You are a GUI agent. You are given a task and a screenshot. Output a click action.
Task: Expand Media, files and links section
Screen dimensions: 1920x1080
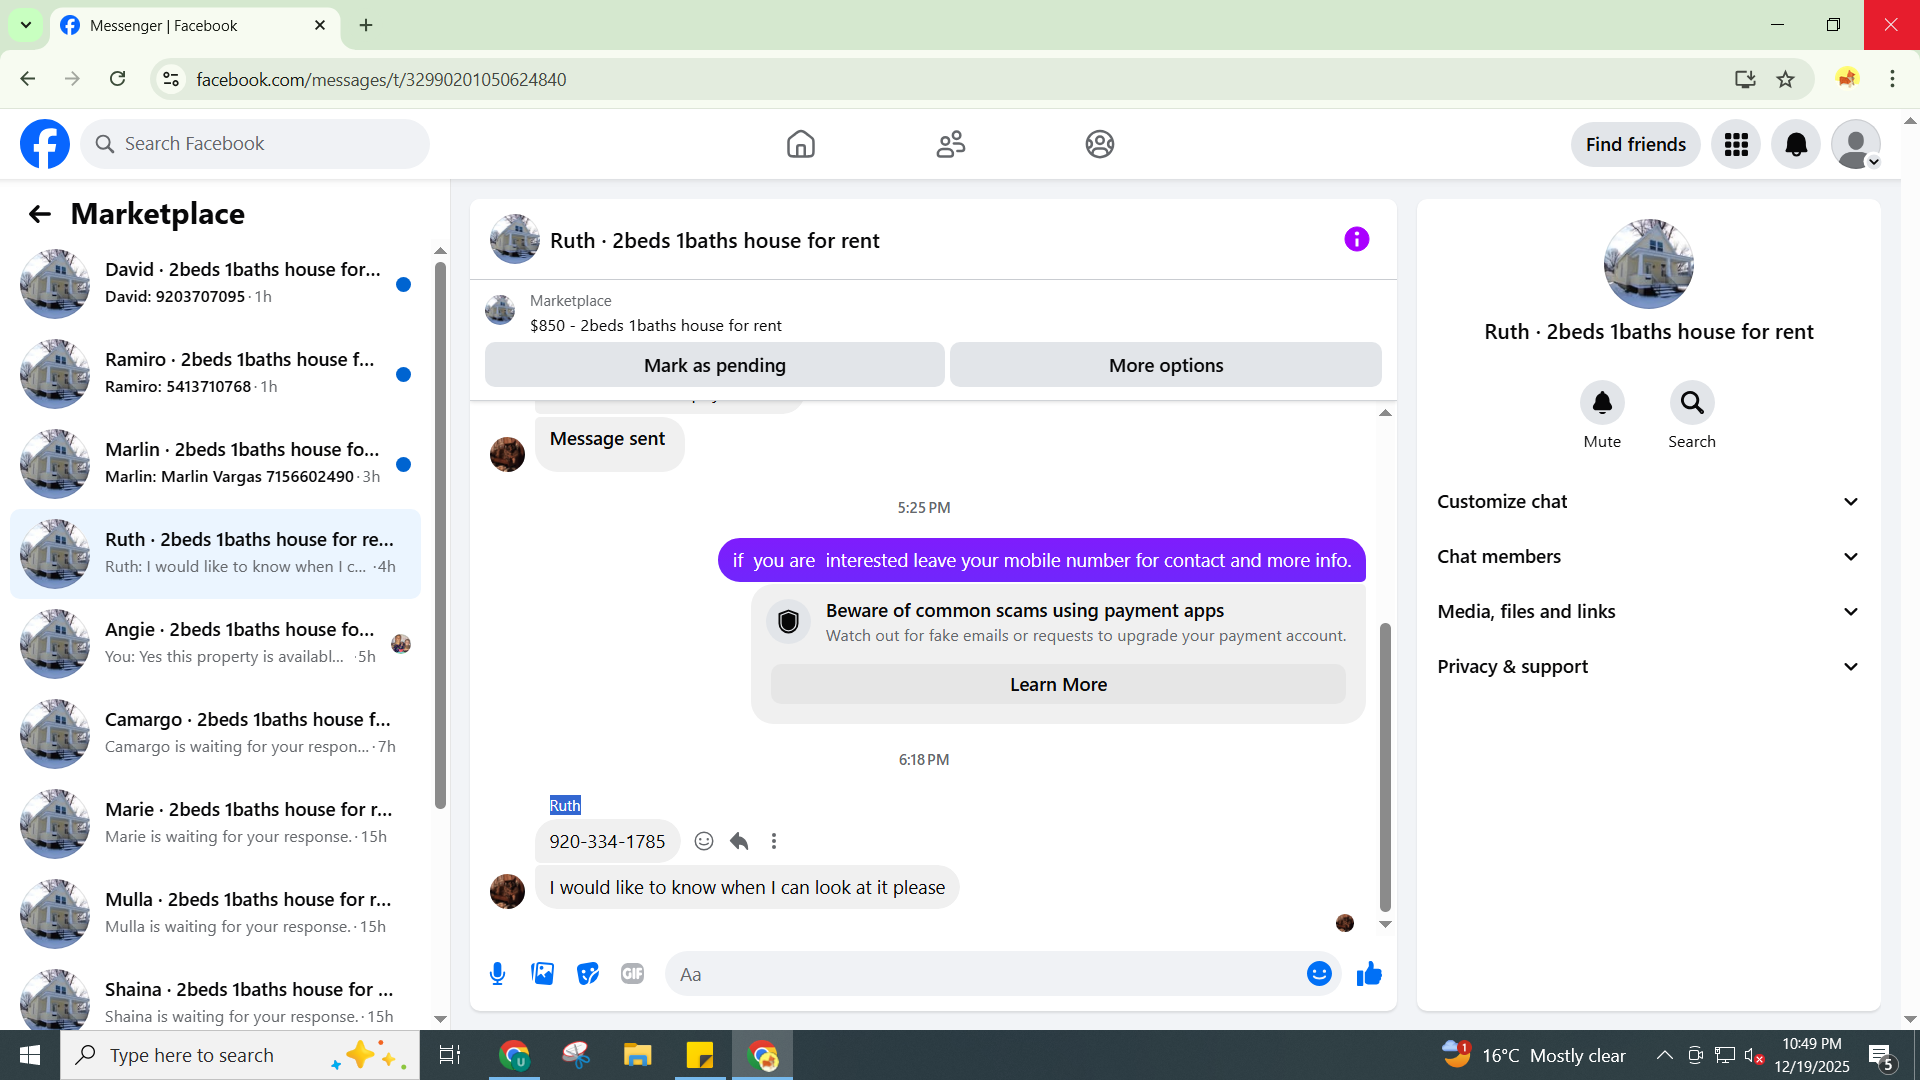coord(1648,612)
